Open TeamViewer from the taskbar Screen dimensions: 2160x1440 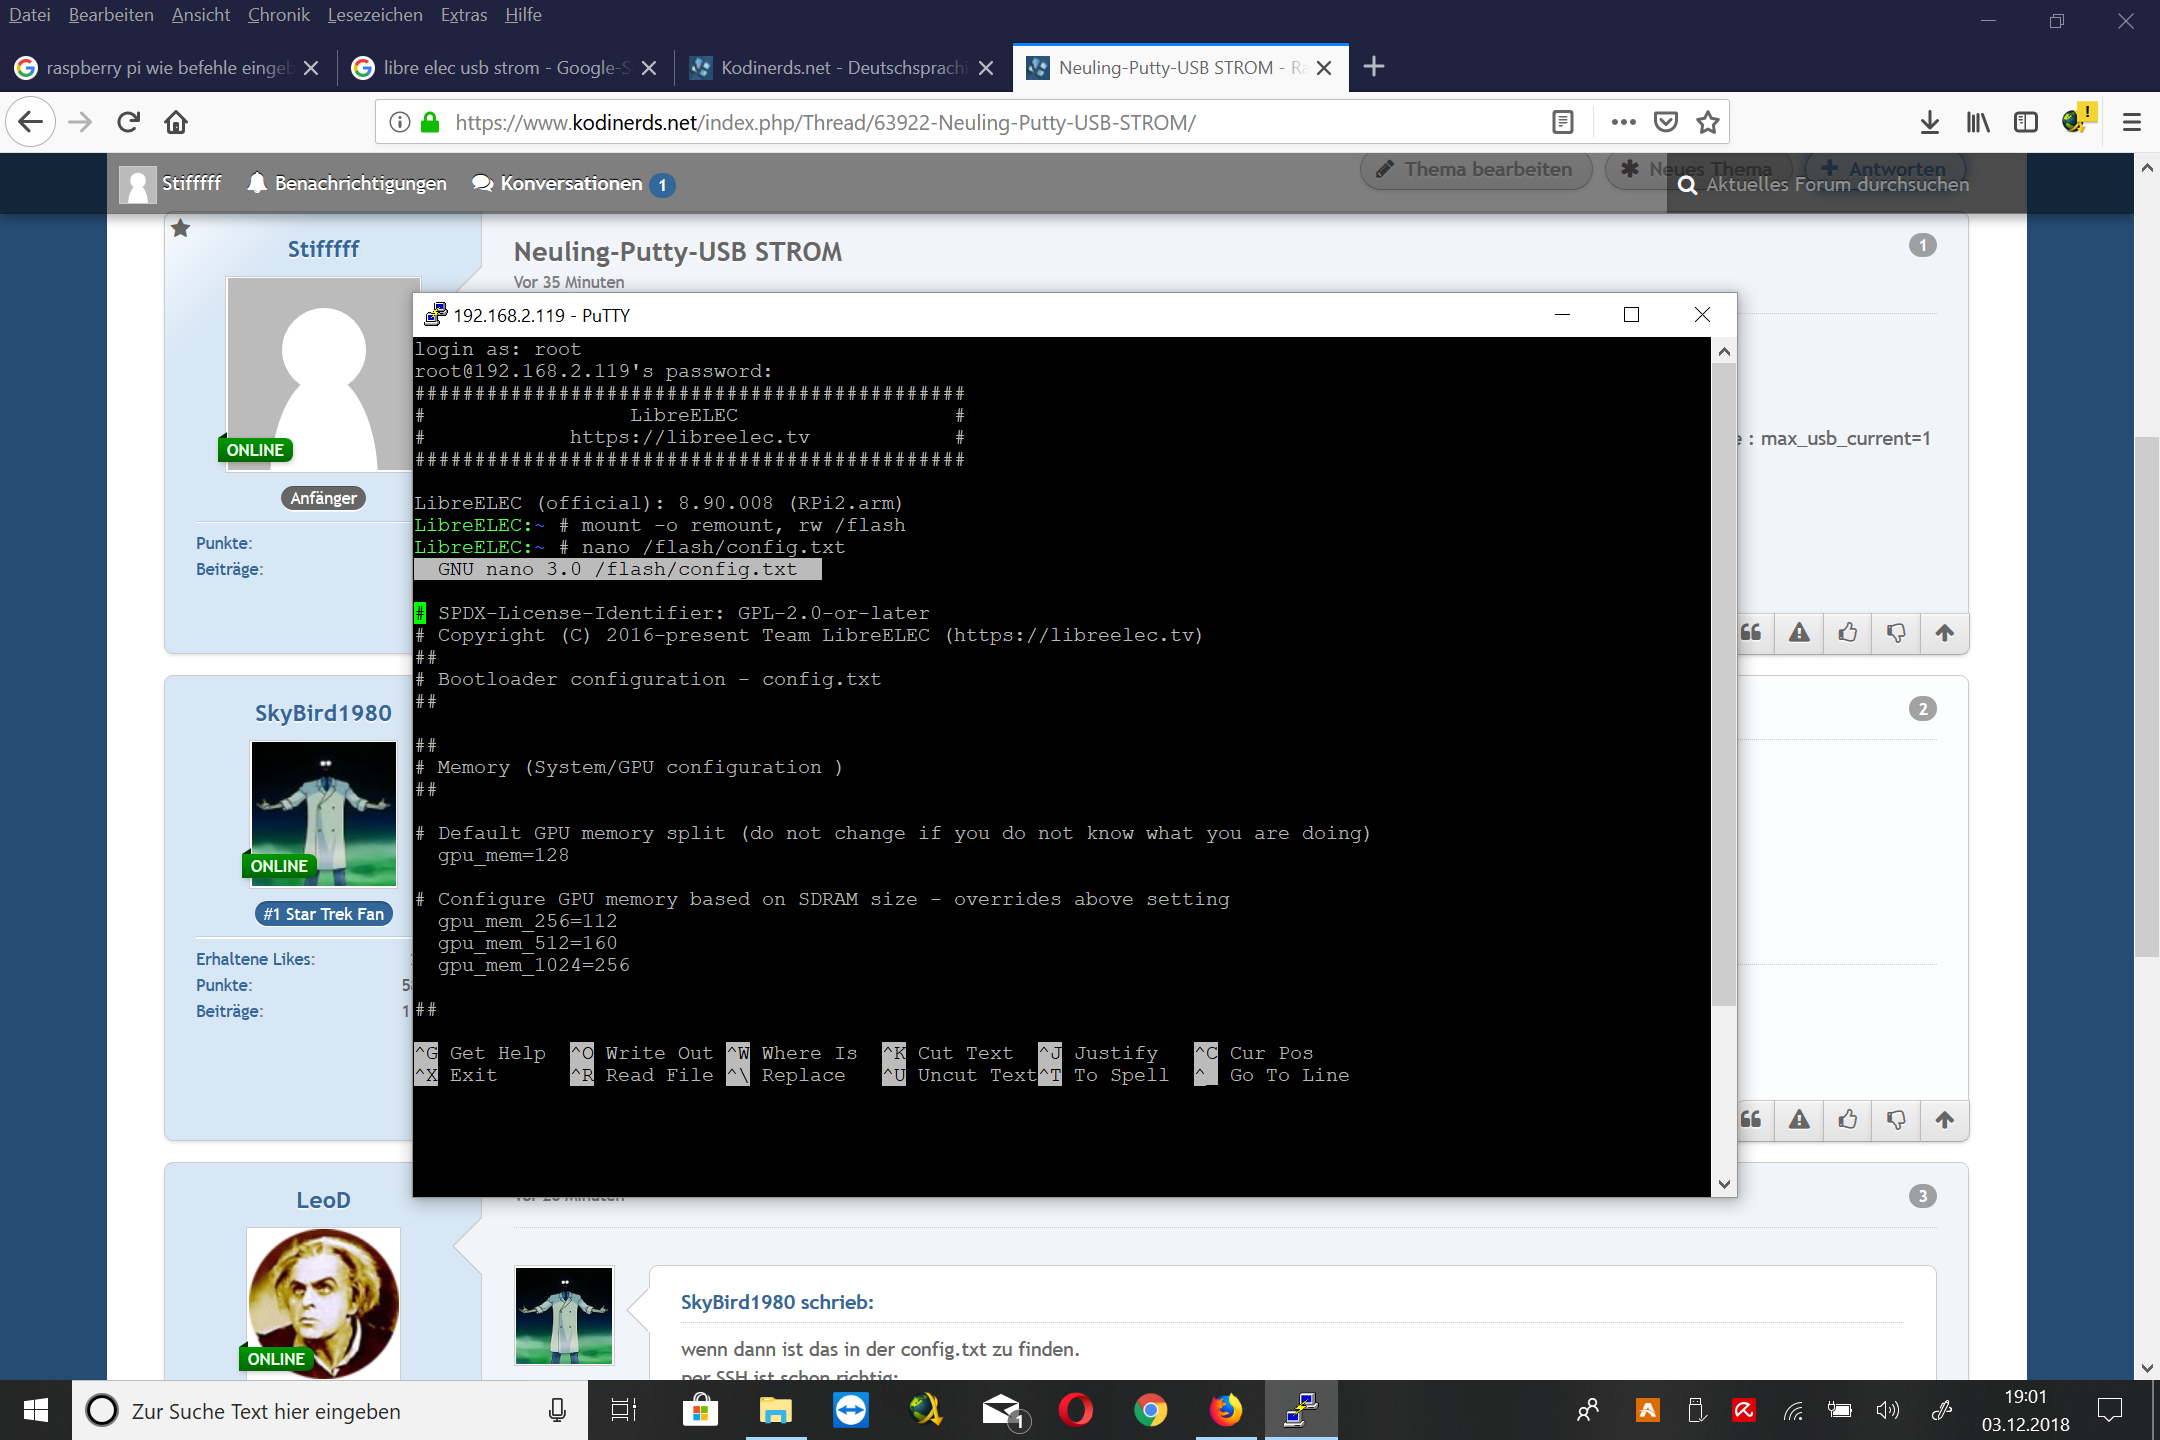(850, 1410)
